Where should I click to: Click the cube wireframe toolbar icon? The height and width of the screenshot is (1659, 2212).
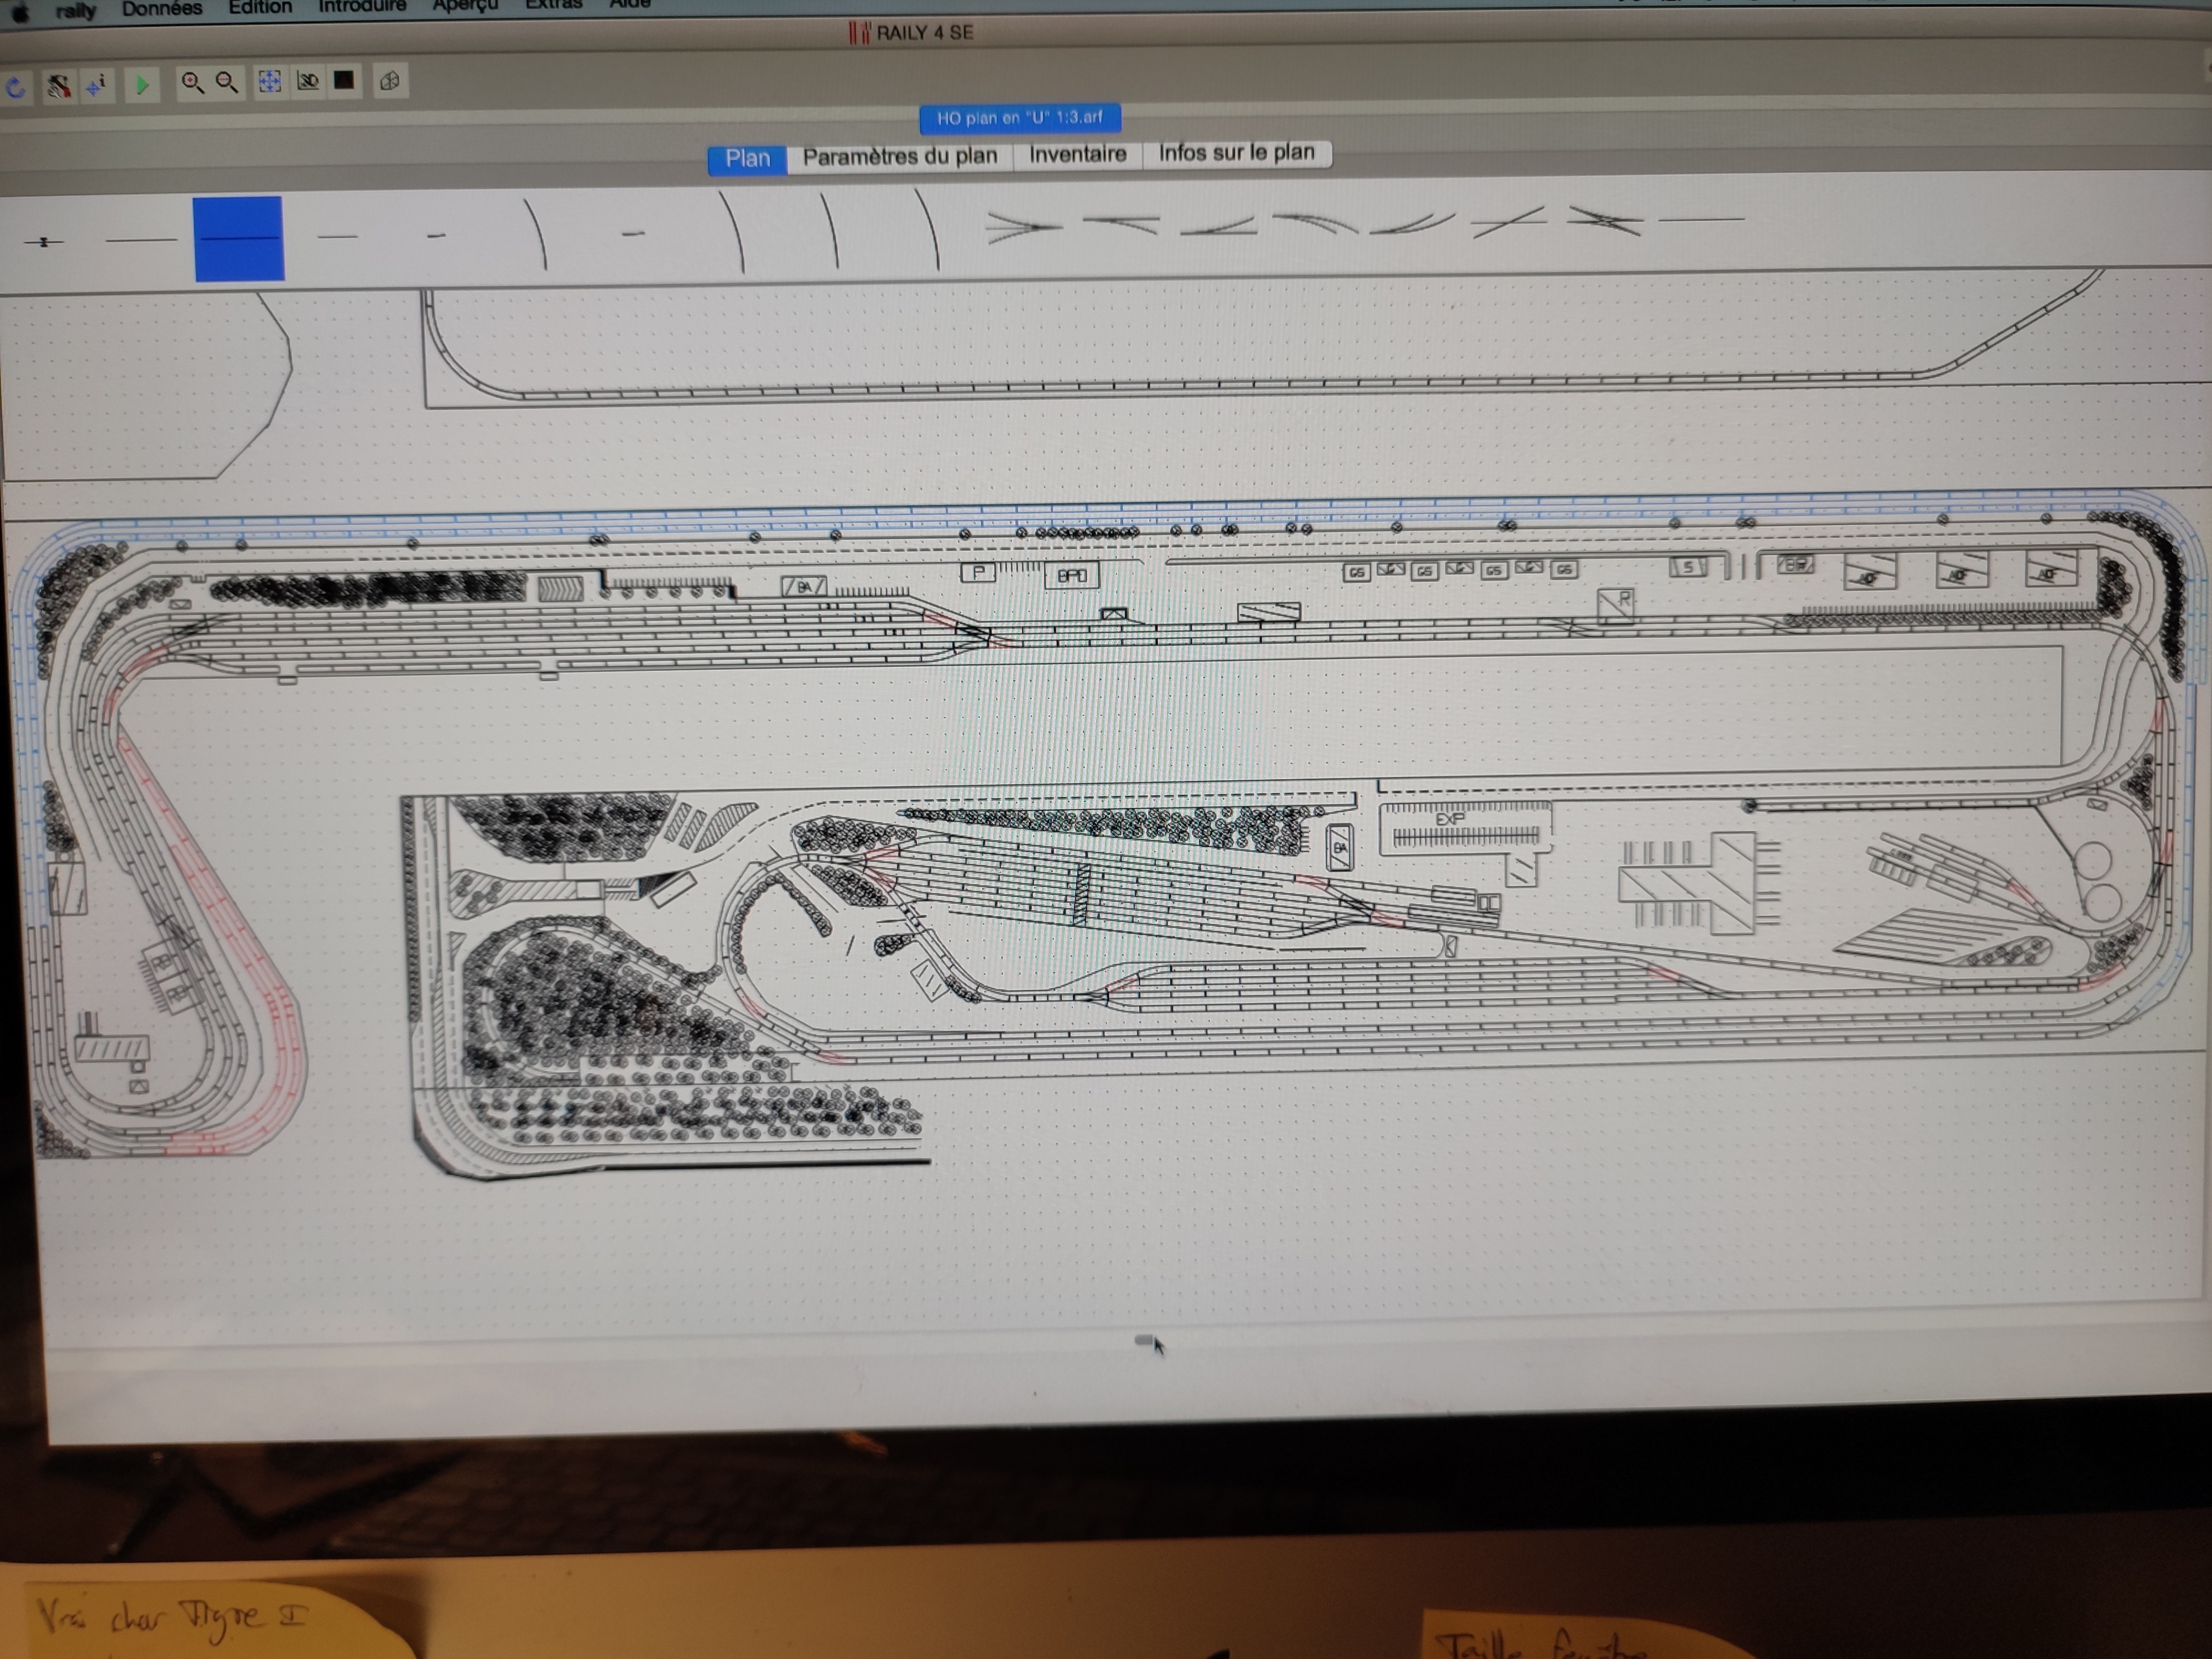390,81
